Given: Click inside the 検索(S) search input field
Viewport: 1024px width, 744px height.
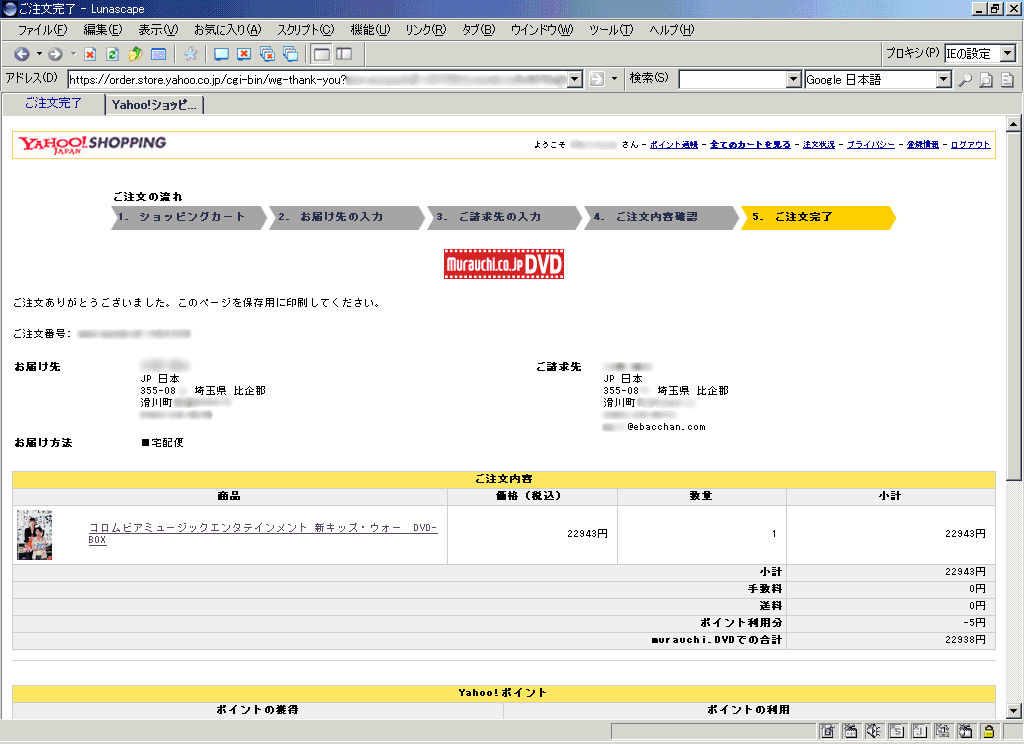Looking at the screenshot, I should pos(733,80).
